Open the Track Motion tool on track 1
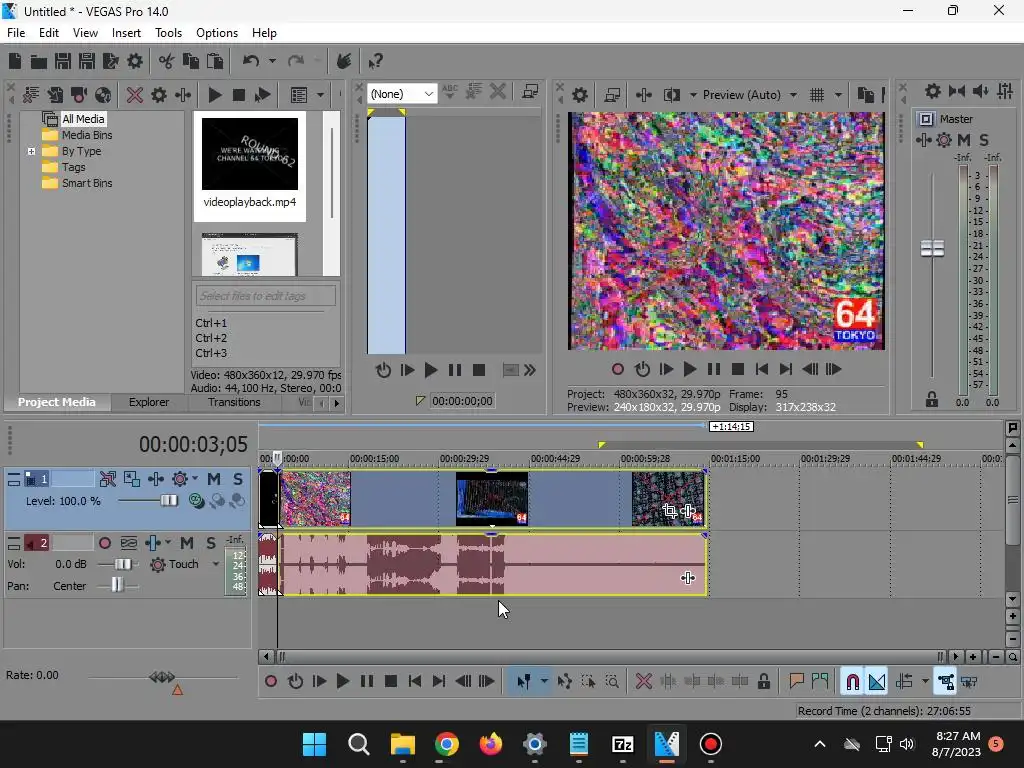Image resolution: width=1024 pixels, height=768 pixels. pos(132,479)
